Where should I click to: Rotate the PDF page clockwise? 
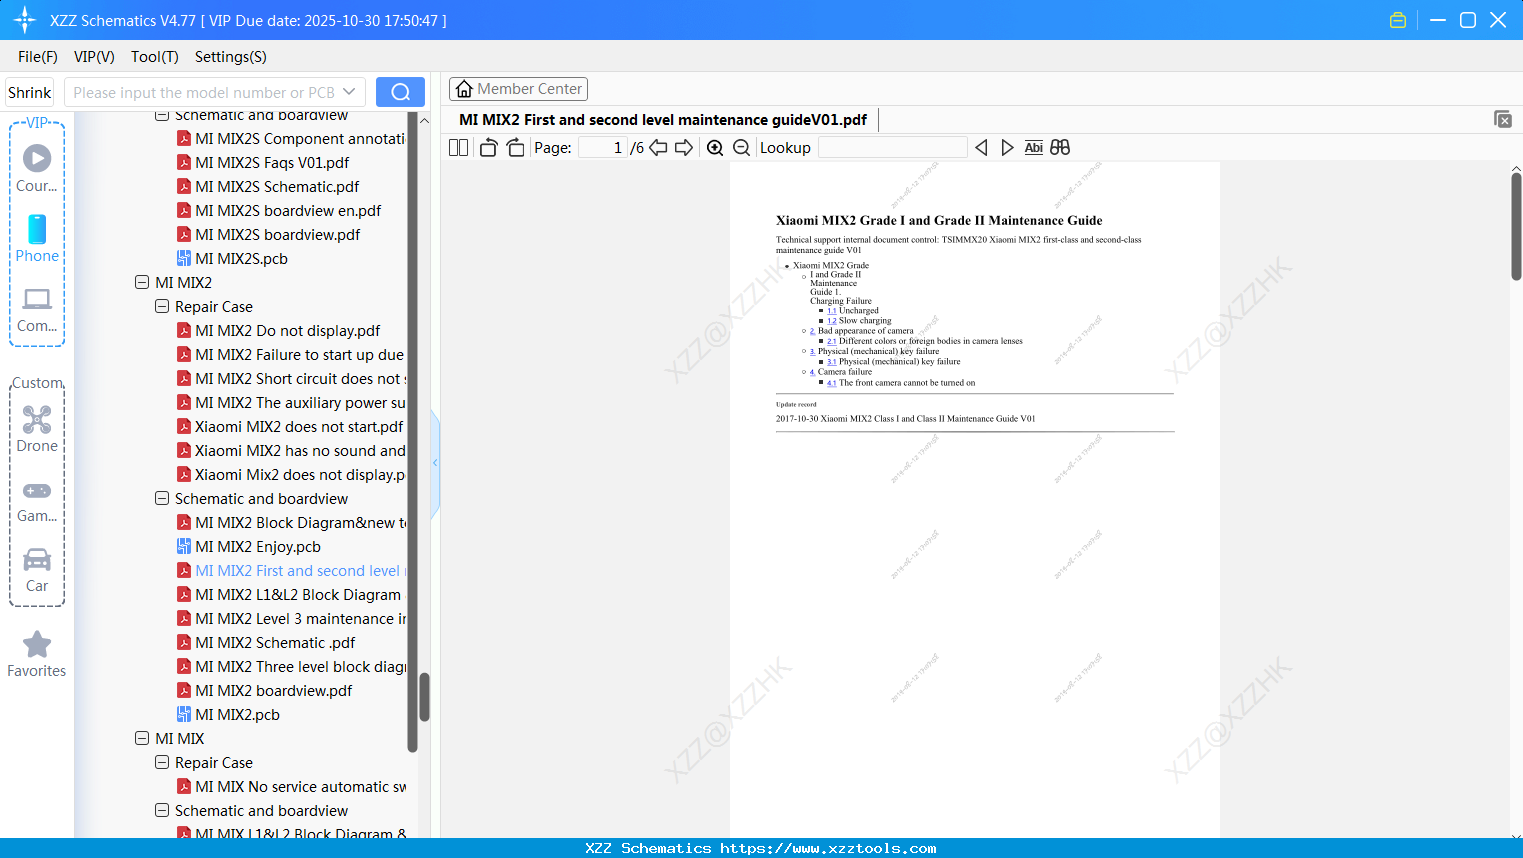[x=516, y=148]
